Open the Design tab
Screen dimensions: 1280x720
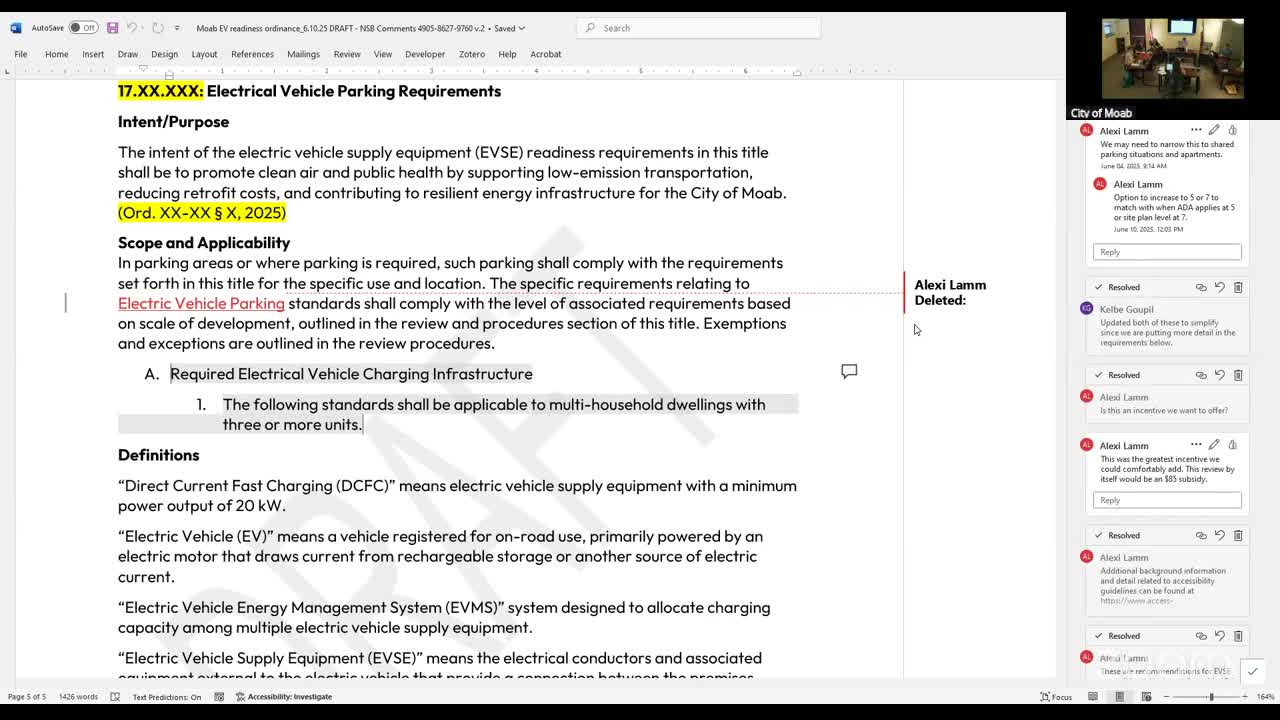pyautogui.click(x=164, y=54)
